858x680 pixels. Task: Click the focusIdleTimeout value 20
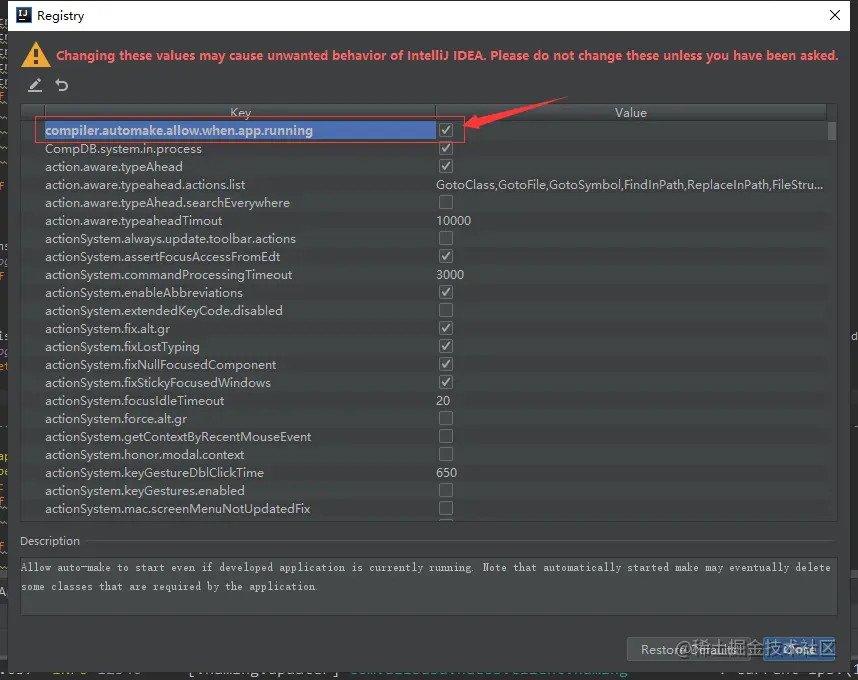click(443, 401)
